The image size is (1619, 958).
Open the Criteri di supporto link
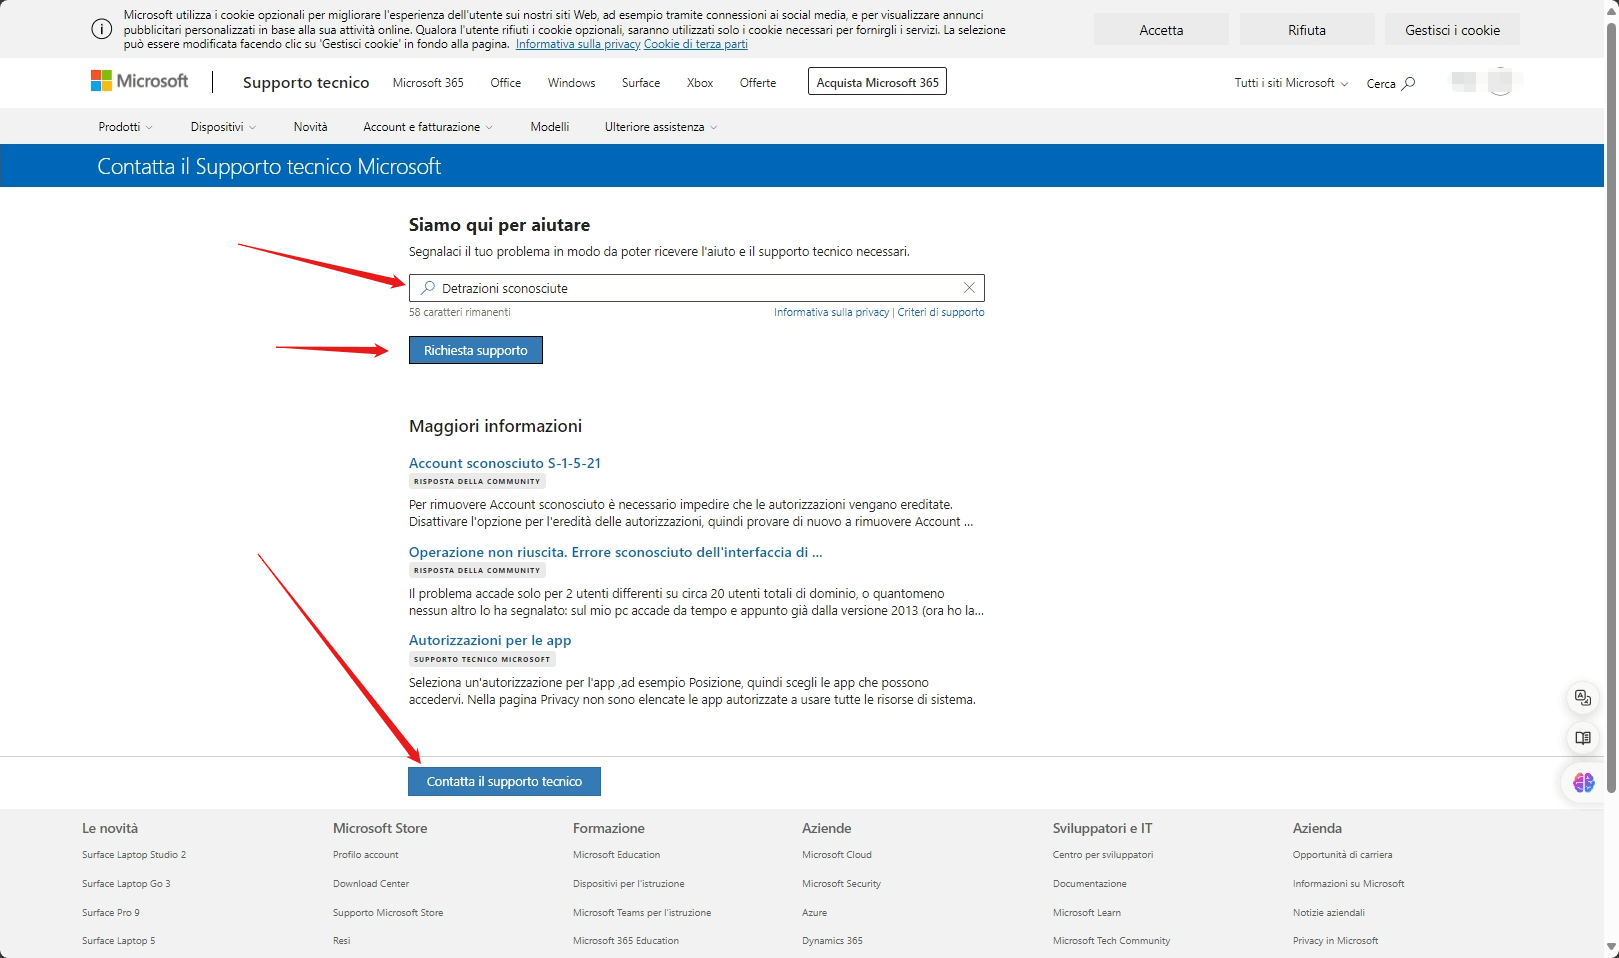(941, 312)
